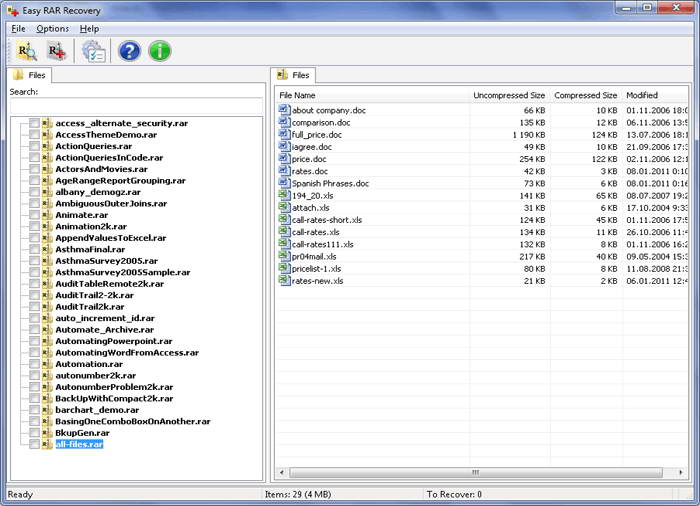Select call-rates-short.xls in the file list
This screenshot has width=700, height=506.
pos(327,220)
